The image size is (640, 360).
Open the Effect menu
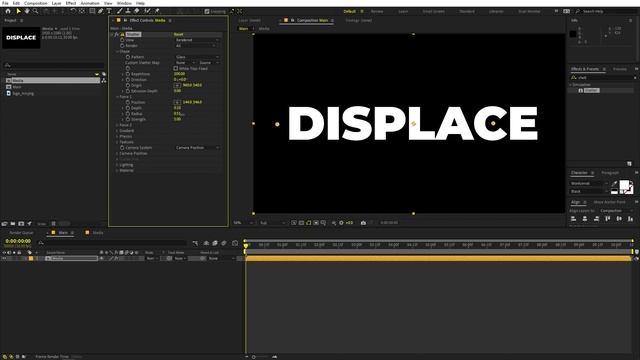point(71,3)
